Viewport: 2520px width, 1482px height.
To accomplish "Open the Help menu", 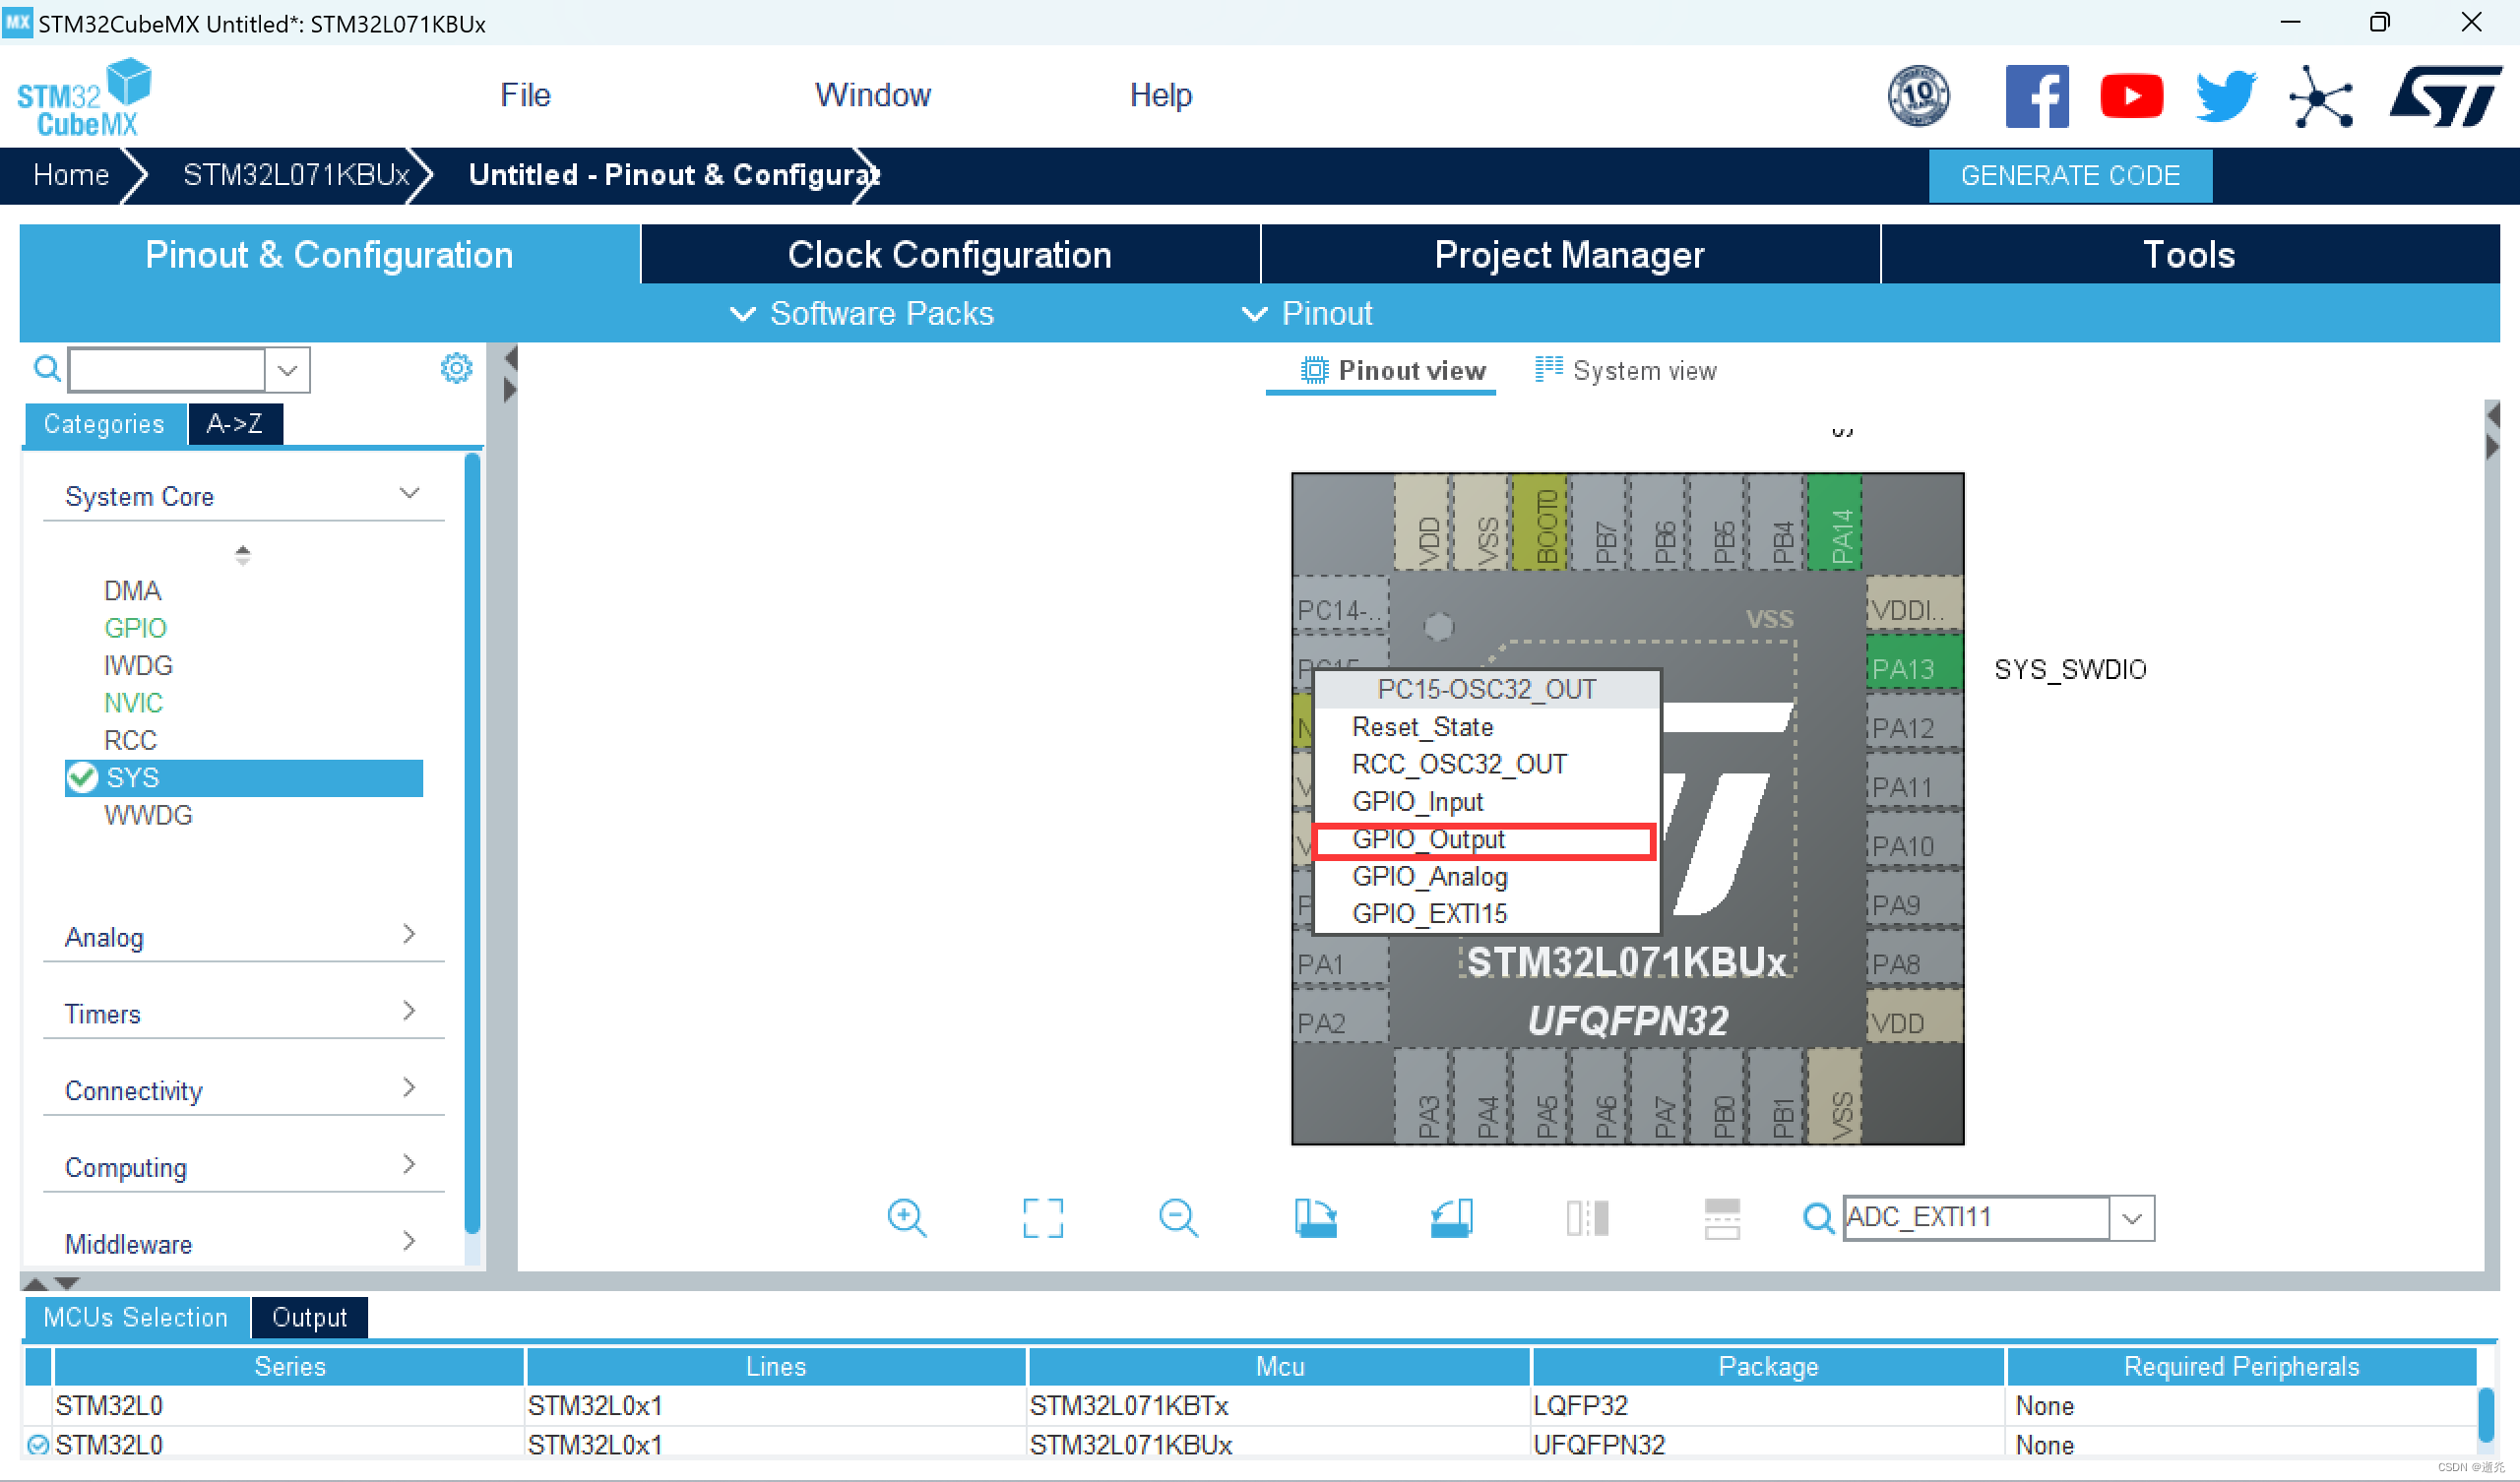I will 1160,95.
